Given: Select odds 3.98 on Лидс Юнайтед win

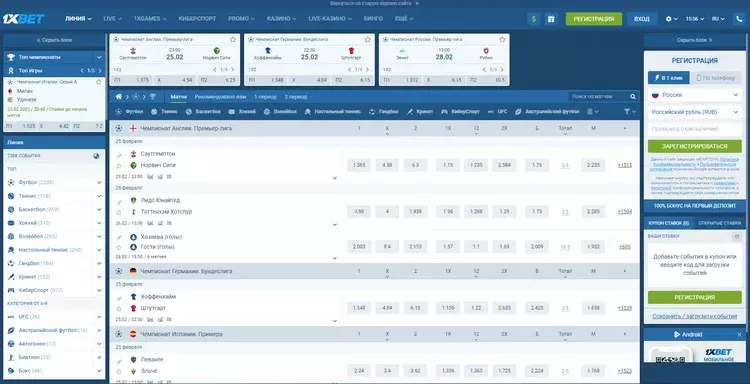Looking at the screenshot, I should tap(359, 212).
